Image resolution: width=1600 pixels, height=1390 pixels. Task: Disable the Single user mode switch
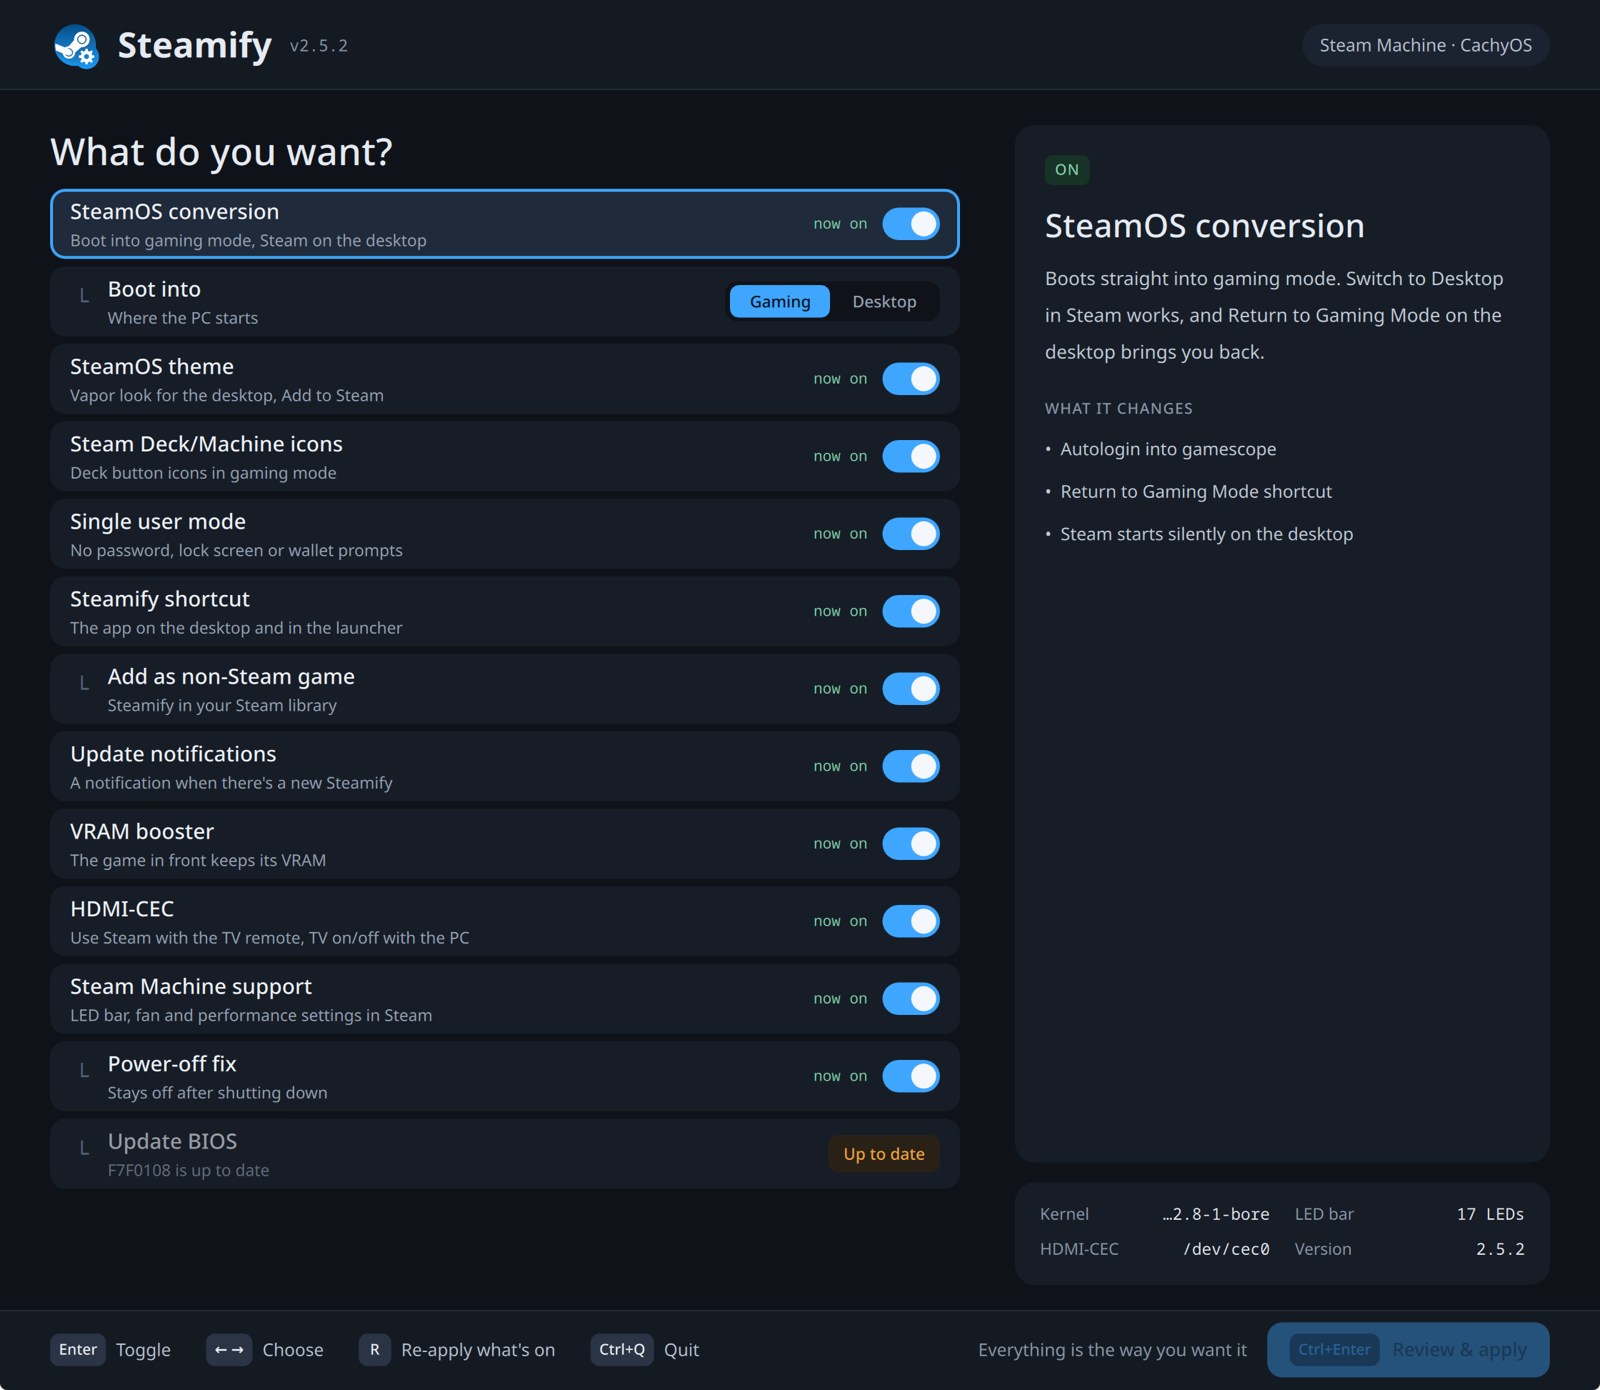tap(911, 534)
